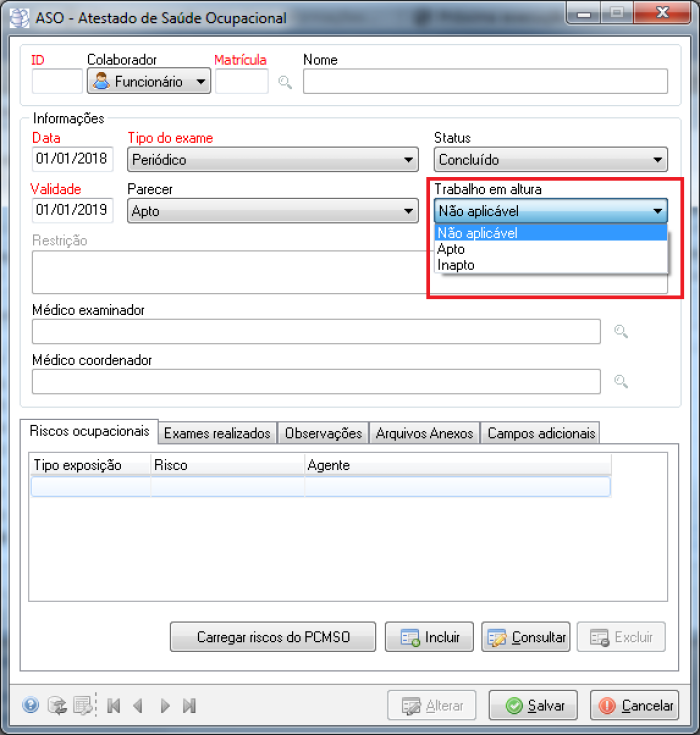
Task: Go to the first record
Action: pyautogui.click(x=114, y=705)
